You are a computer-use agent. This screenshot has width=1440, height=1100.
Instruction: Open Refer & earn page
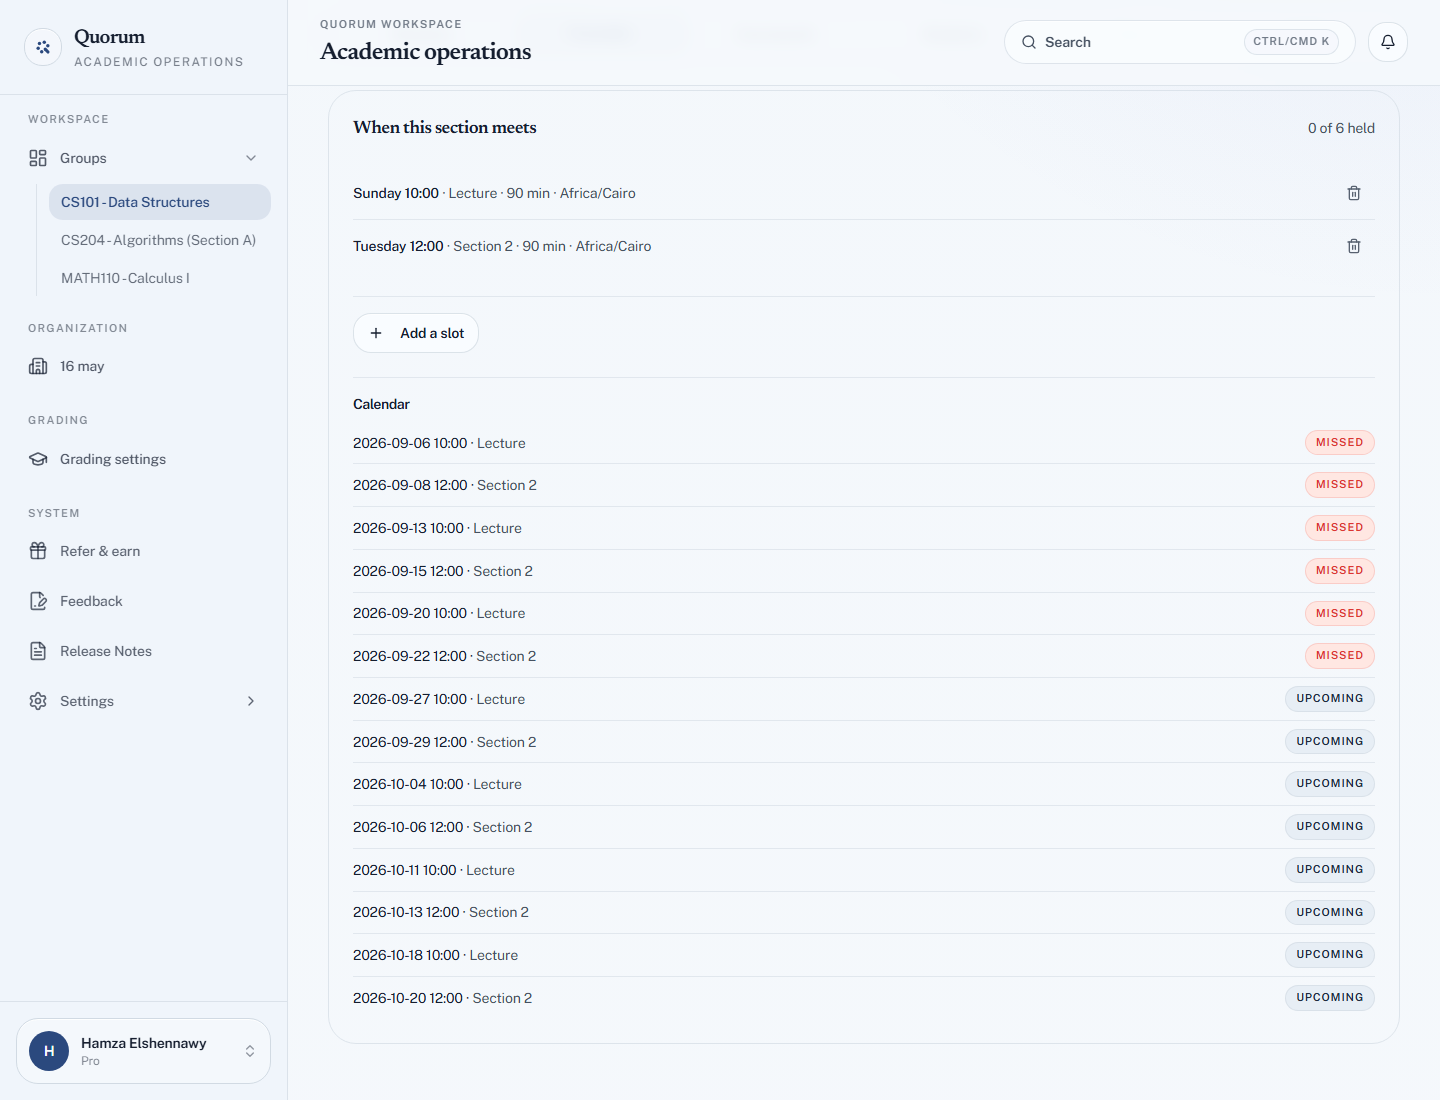tap(144, 551)
